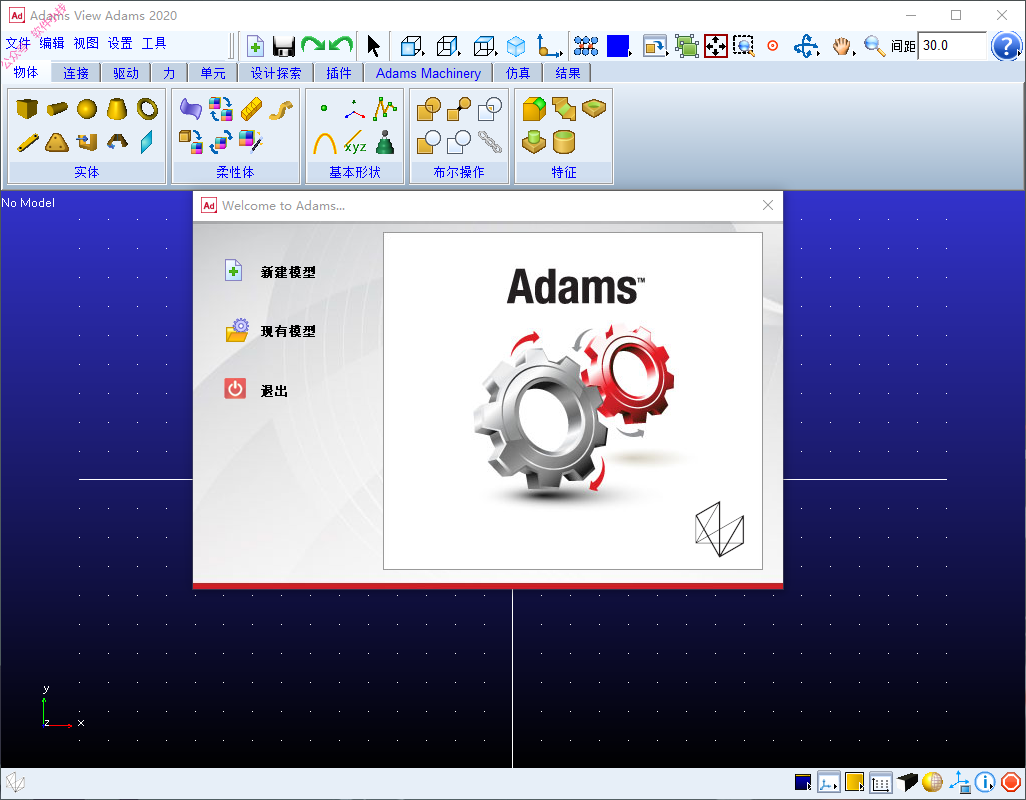Choose the triangular plate solid tool
The height and width of the screenshot is (800, 1026).
pos(57,142)
